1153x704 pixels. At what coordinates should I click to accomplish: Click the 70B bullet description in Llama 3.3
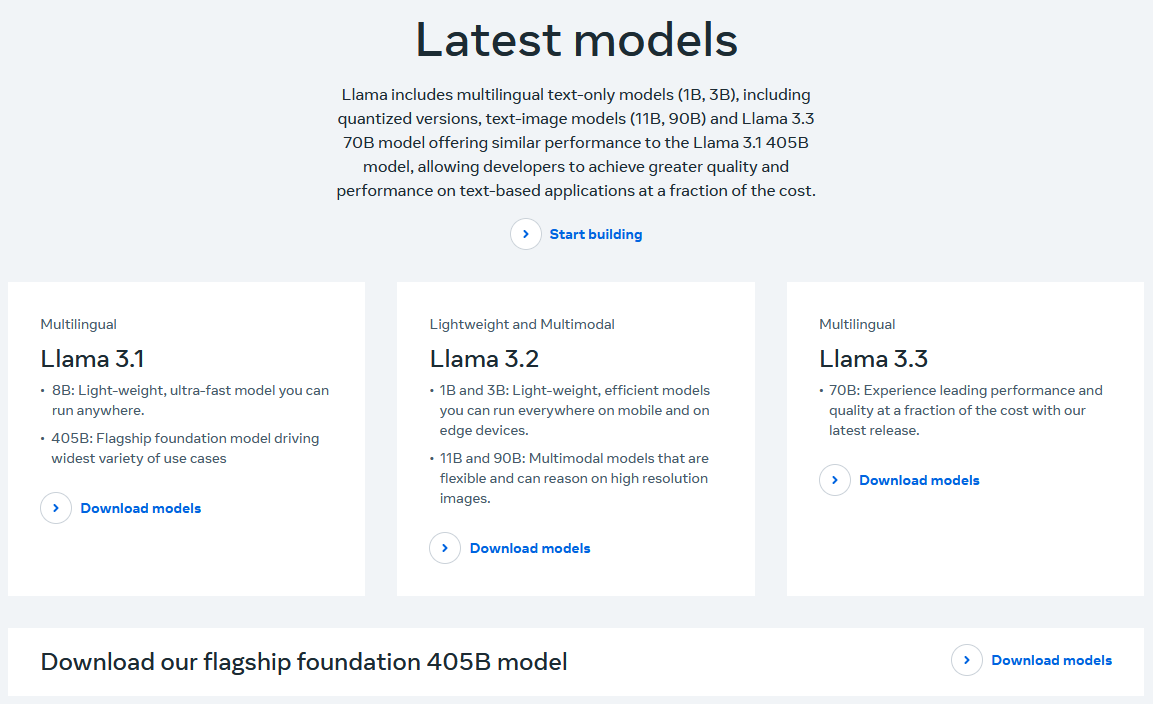(964, 410)
